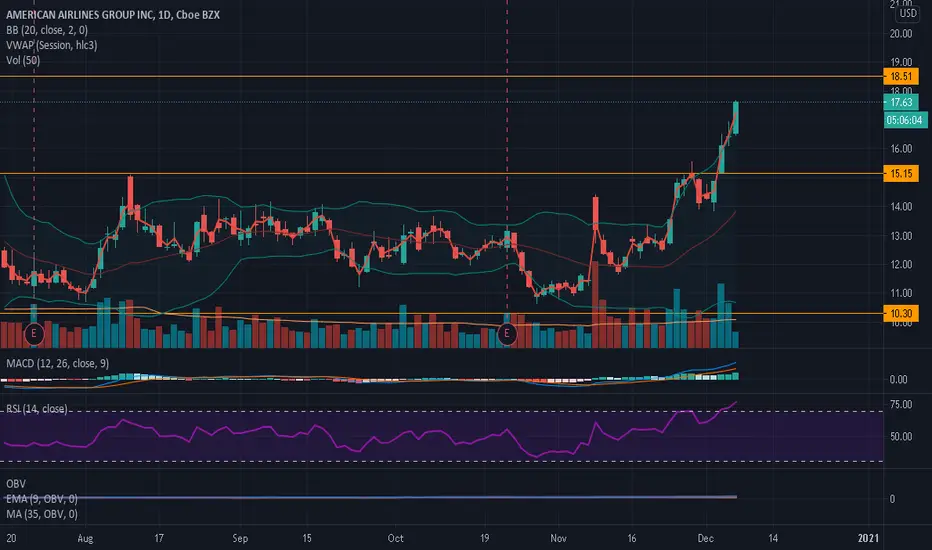Click the 17 date on time axis
Image resolution: width=932 pixels, height=550 pixels.
click(159, 538)
